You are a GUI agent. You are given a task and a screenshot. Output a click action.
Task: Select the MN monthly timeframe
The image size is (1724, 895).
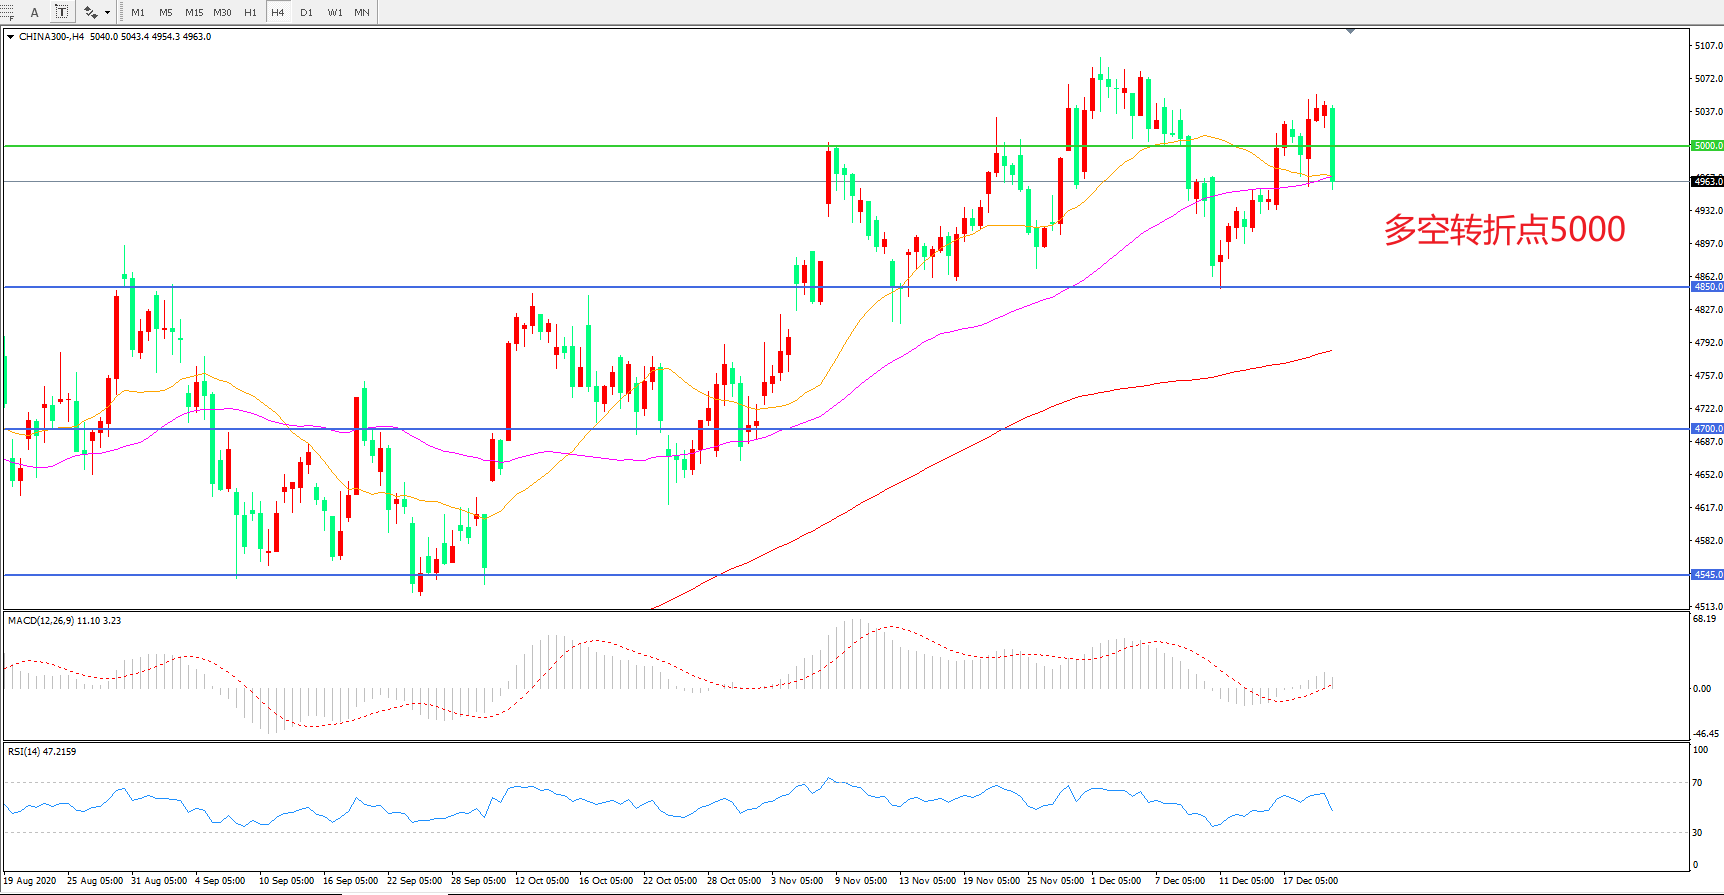(x=362, y=13)
